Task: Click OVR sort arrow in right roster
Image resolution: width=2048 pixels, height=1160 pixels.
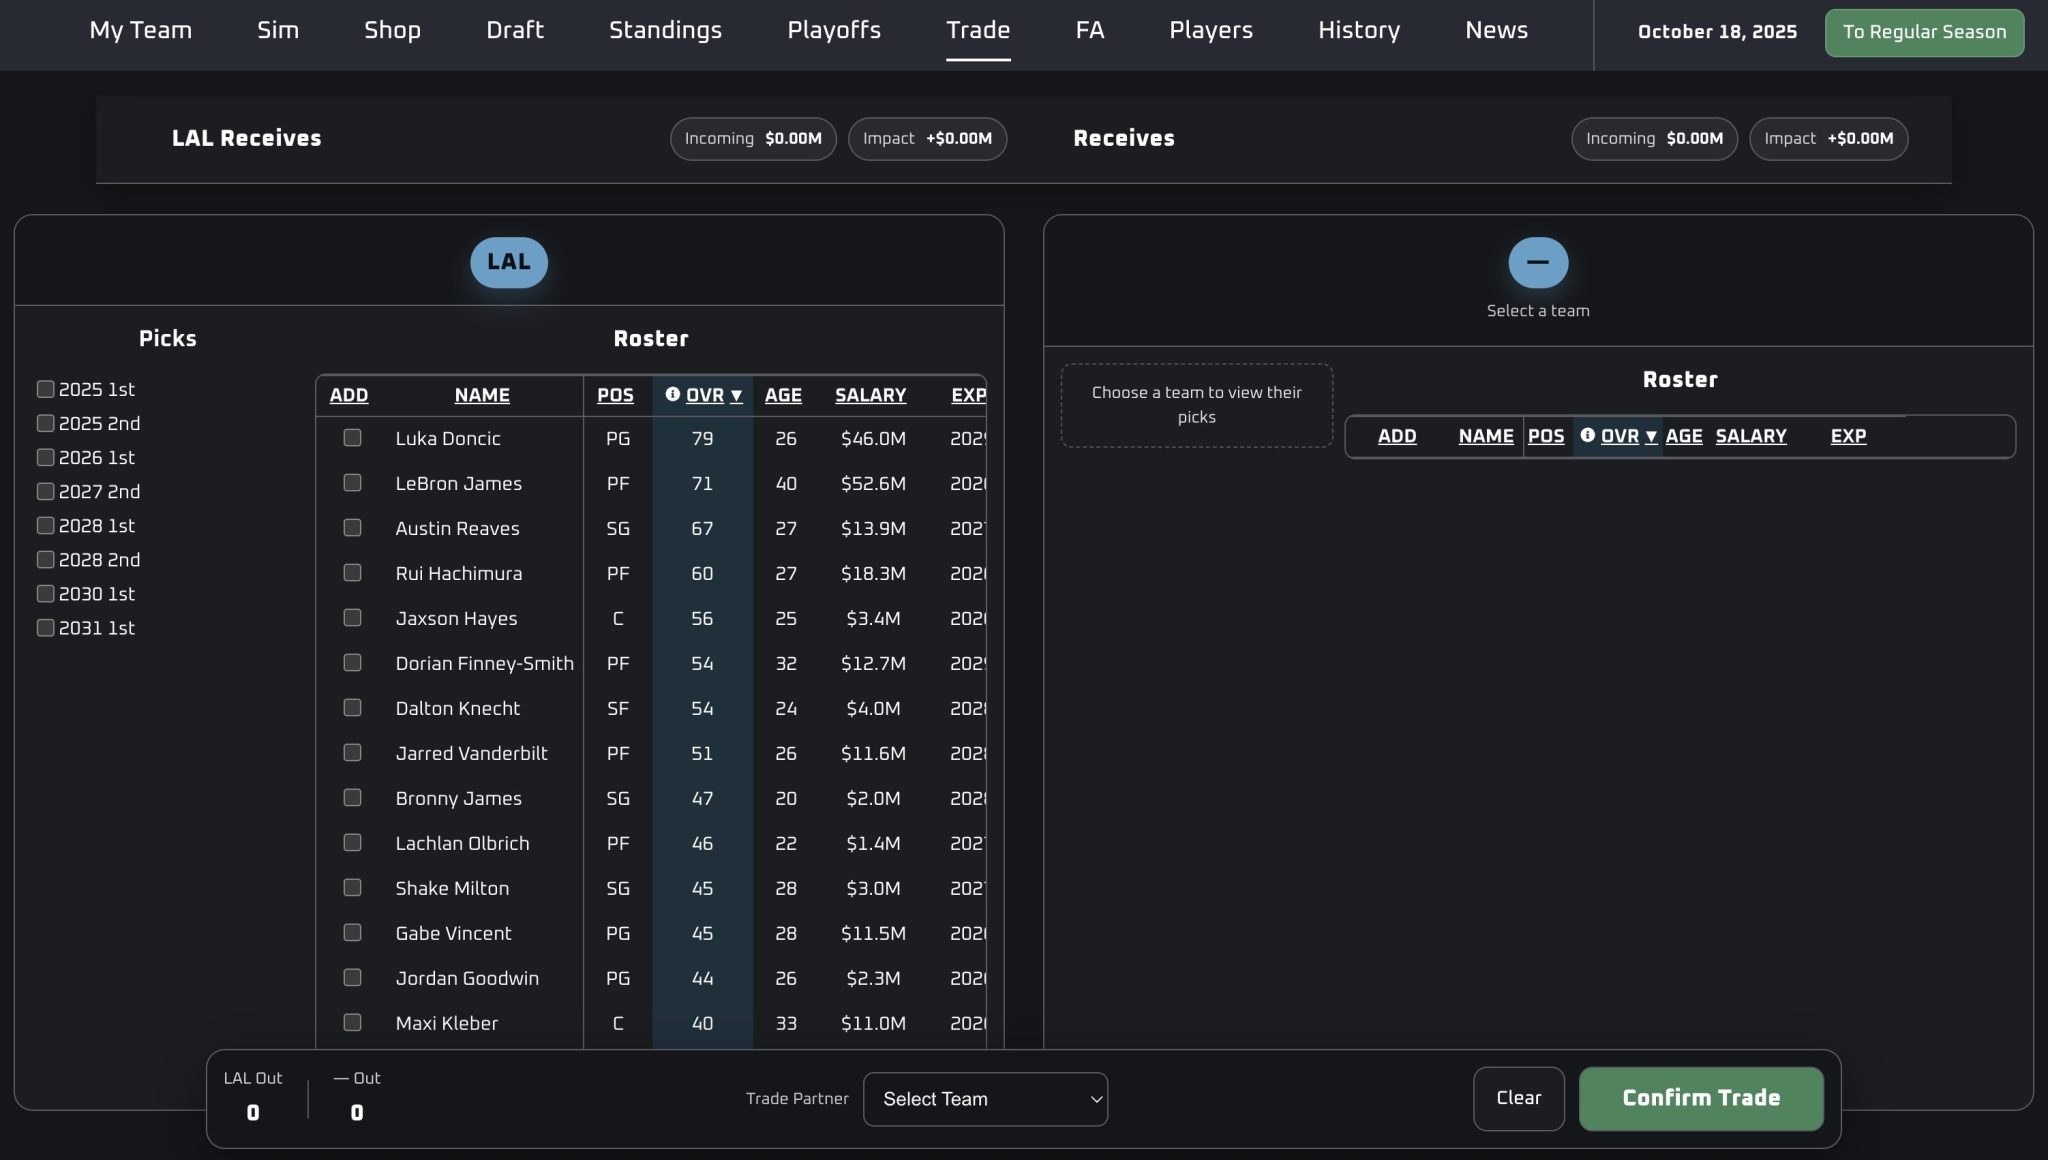Action: coord(1651,436)
